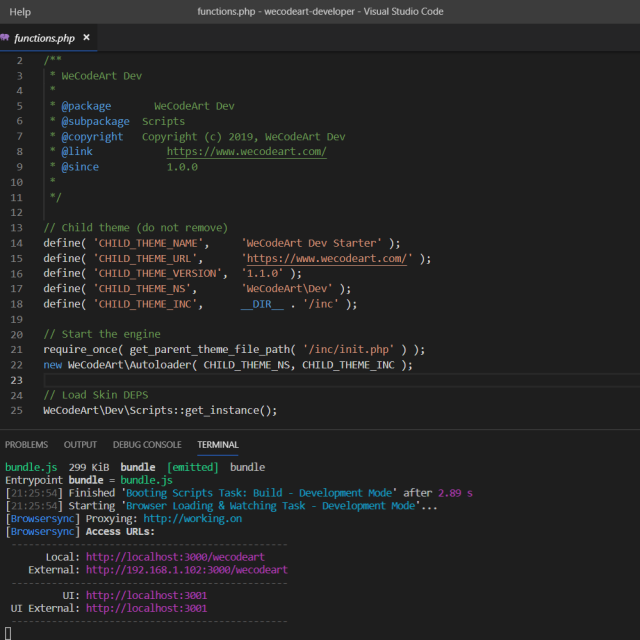640x640 pixels.
Task: Open Local URL http://localhost:3000/wecodeart
Action: [175, 557]
